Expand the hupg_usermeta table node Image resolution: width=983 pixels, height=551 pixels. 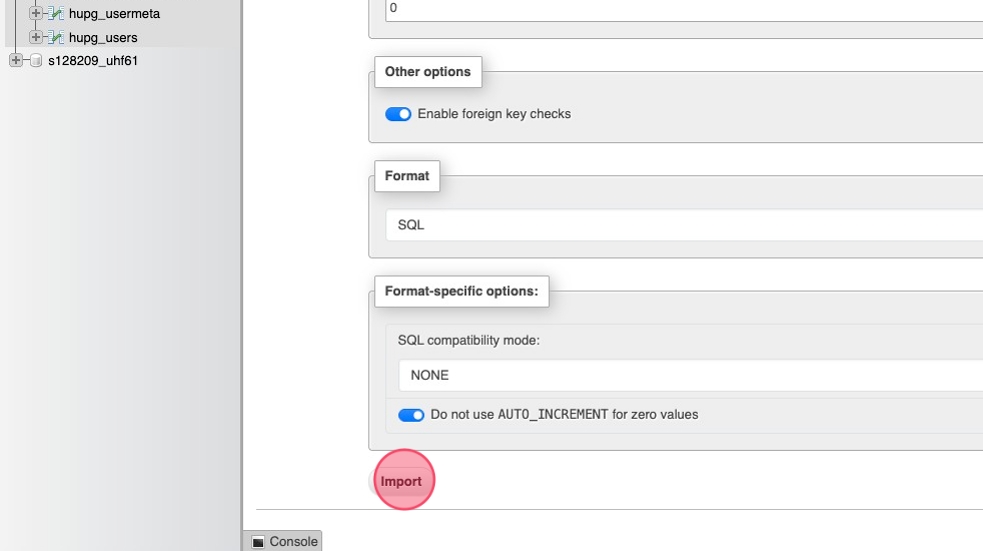36,14
